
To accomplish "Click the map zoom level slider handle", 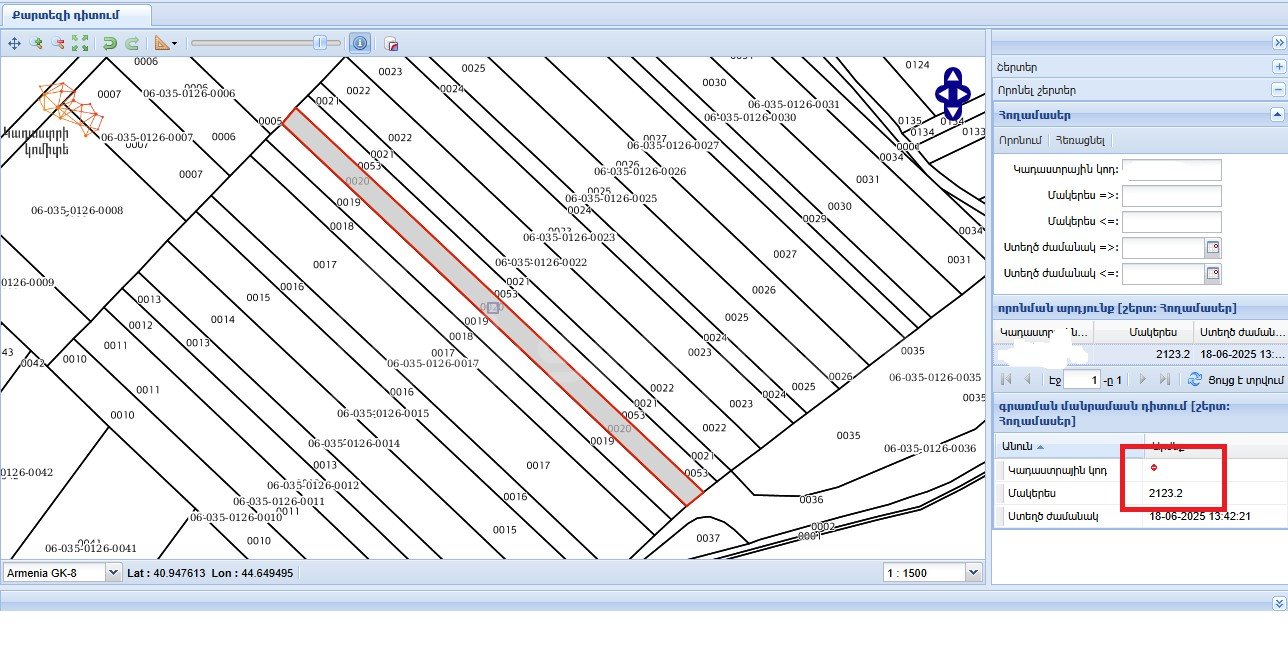I will (320, 43).
